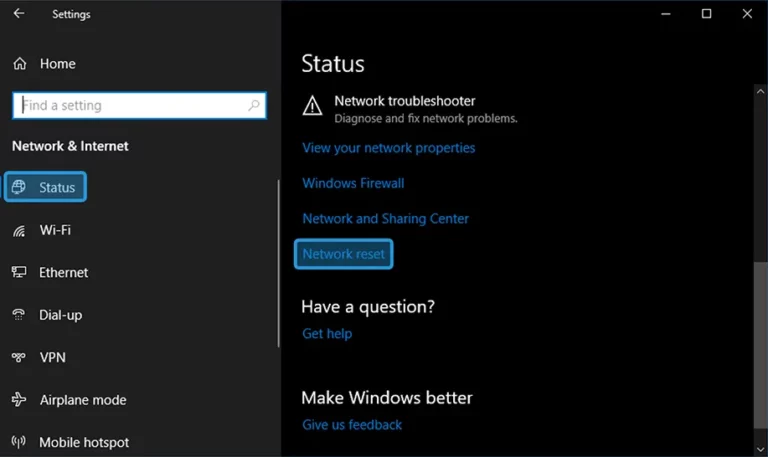Focus the Find a setting search box
Viewport: 768px width, 457px height.
point(140,105)
